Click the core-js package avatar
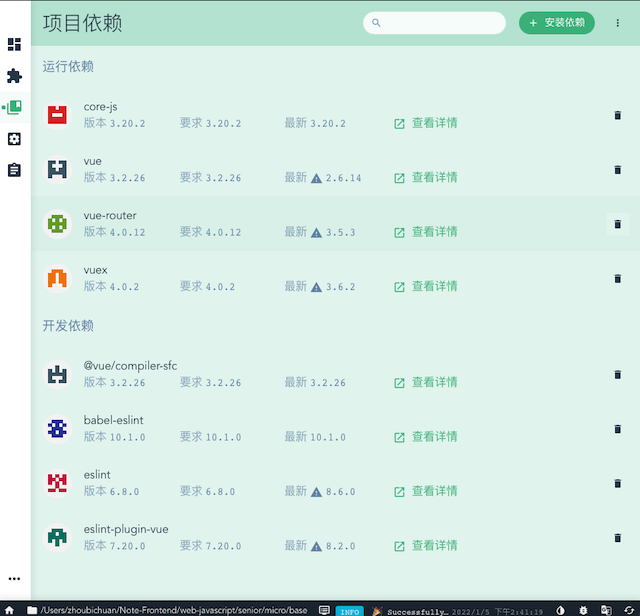This screenshot has height=616, width=640. 57,115
